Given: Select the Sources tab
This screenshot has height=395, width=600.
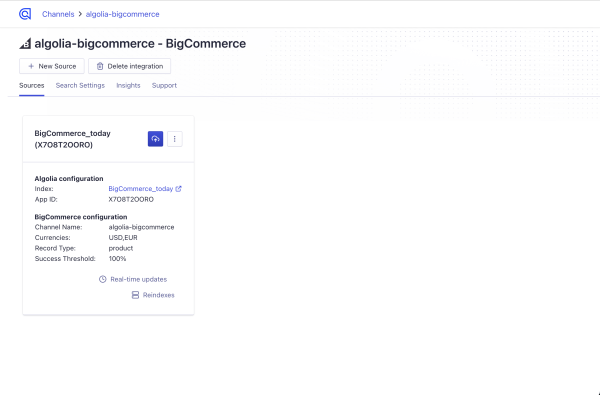Looking at the screenshot, I should pos(32,85).
